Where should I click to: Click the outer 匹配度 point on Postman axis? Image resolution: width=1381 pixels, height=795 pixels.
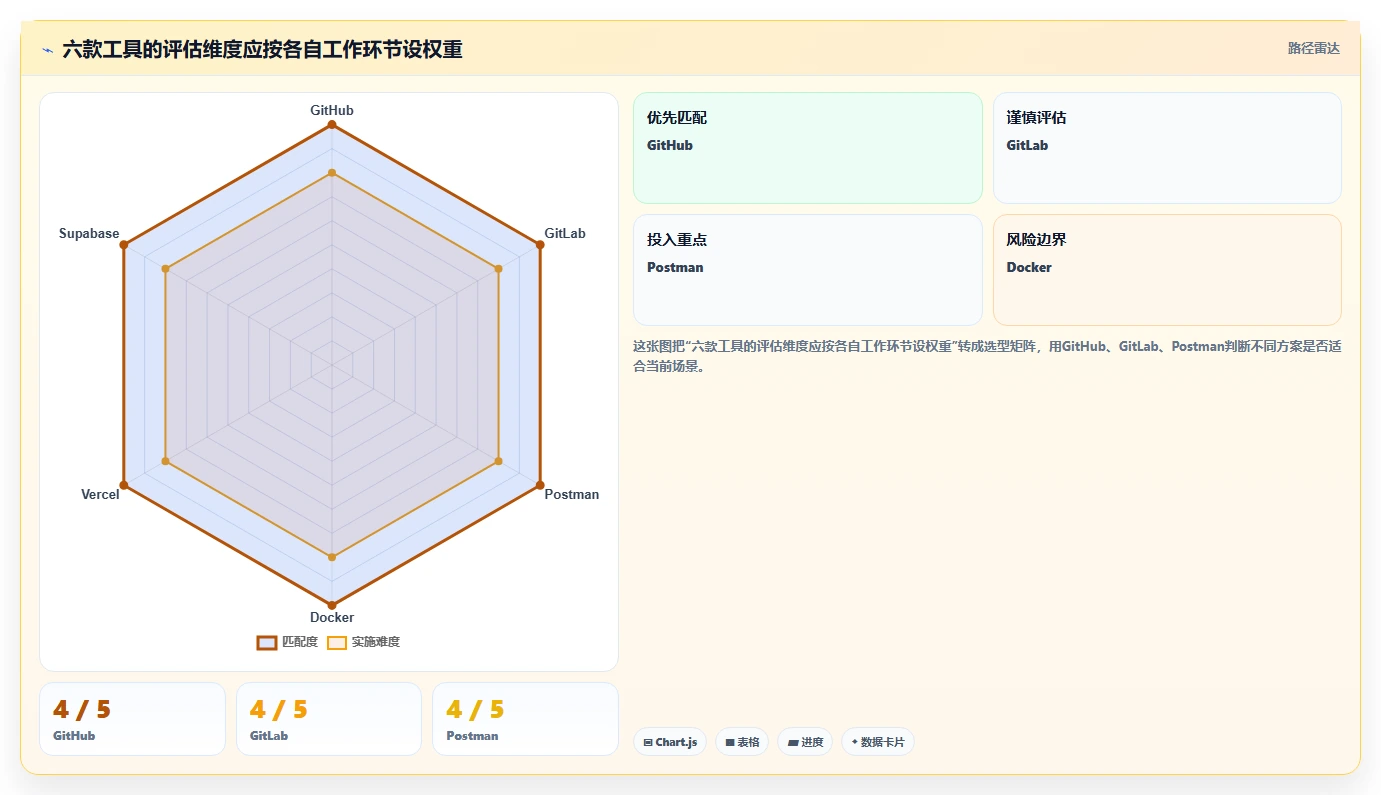pyautogui.click(x=540, y=485)
